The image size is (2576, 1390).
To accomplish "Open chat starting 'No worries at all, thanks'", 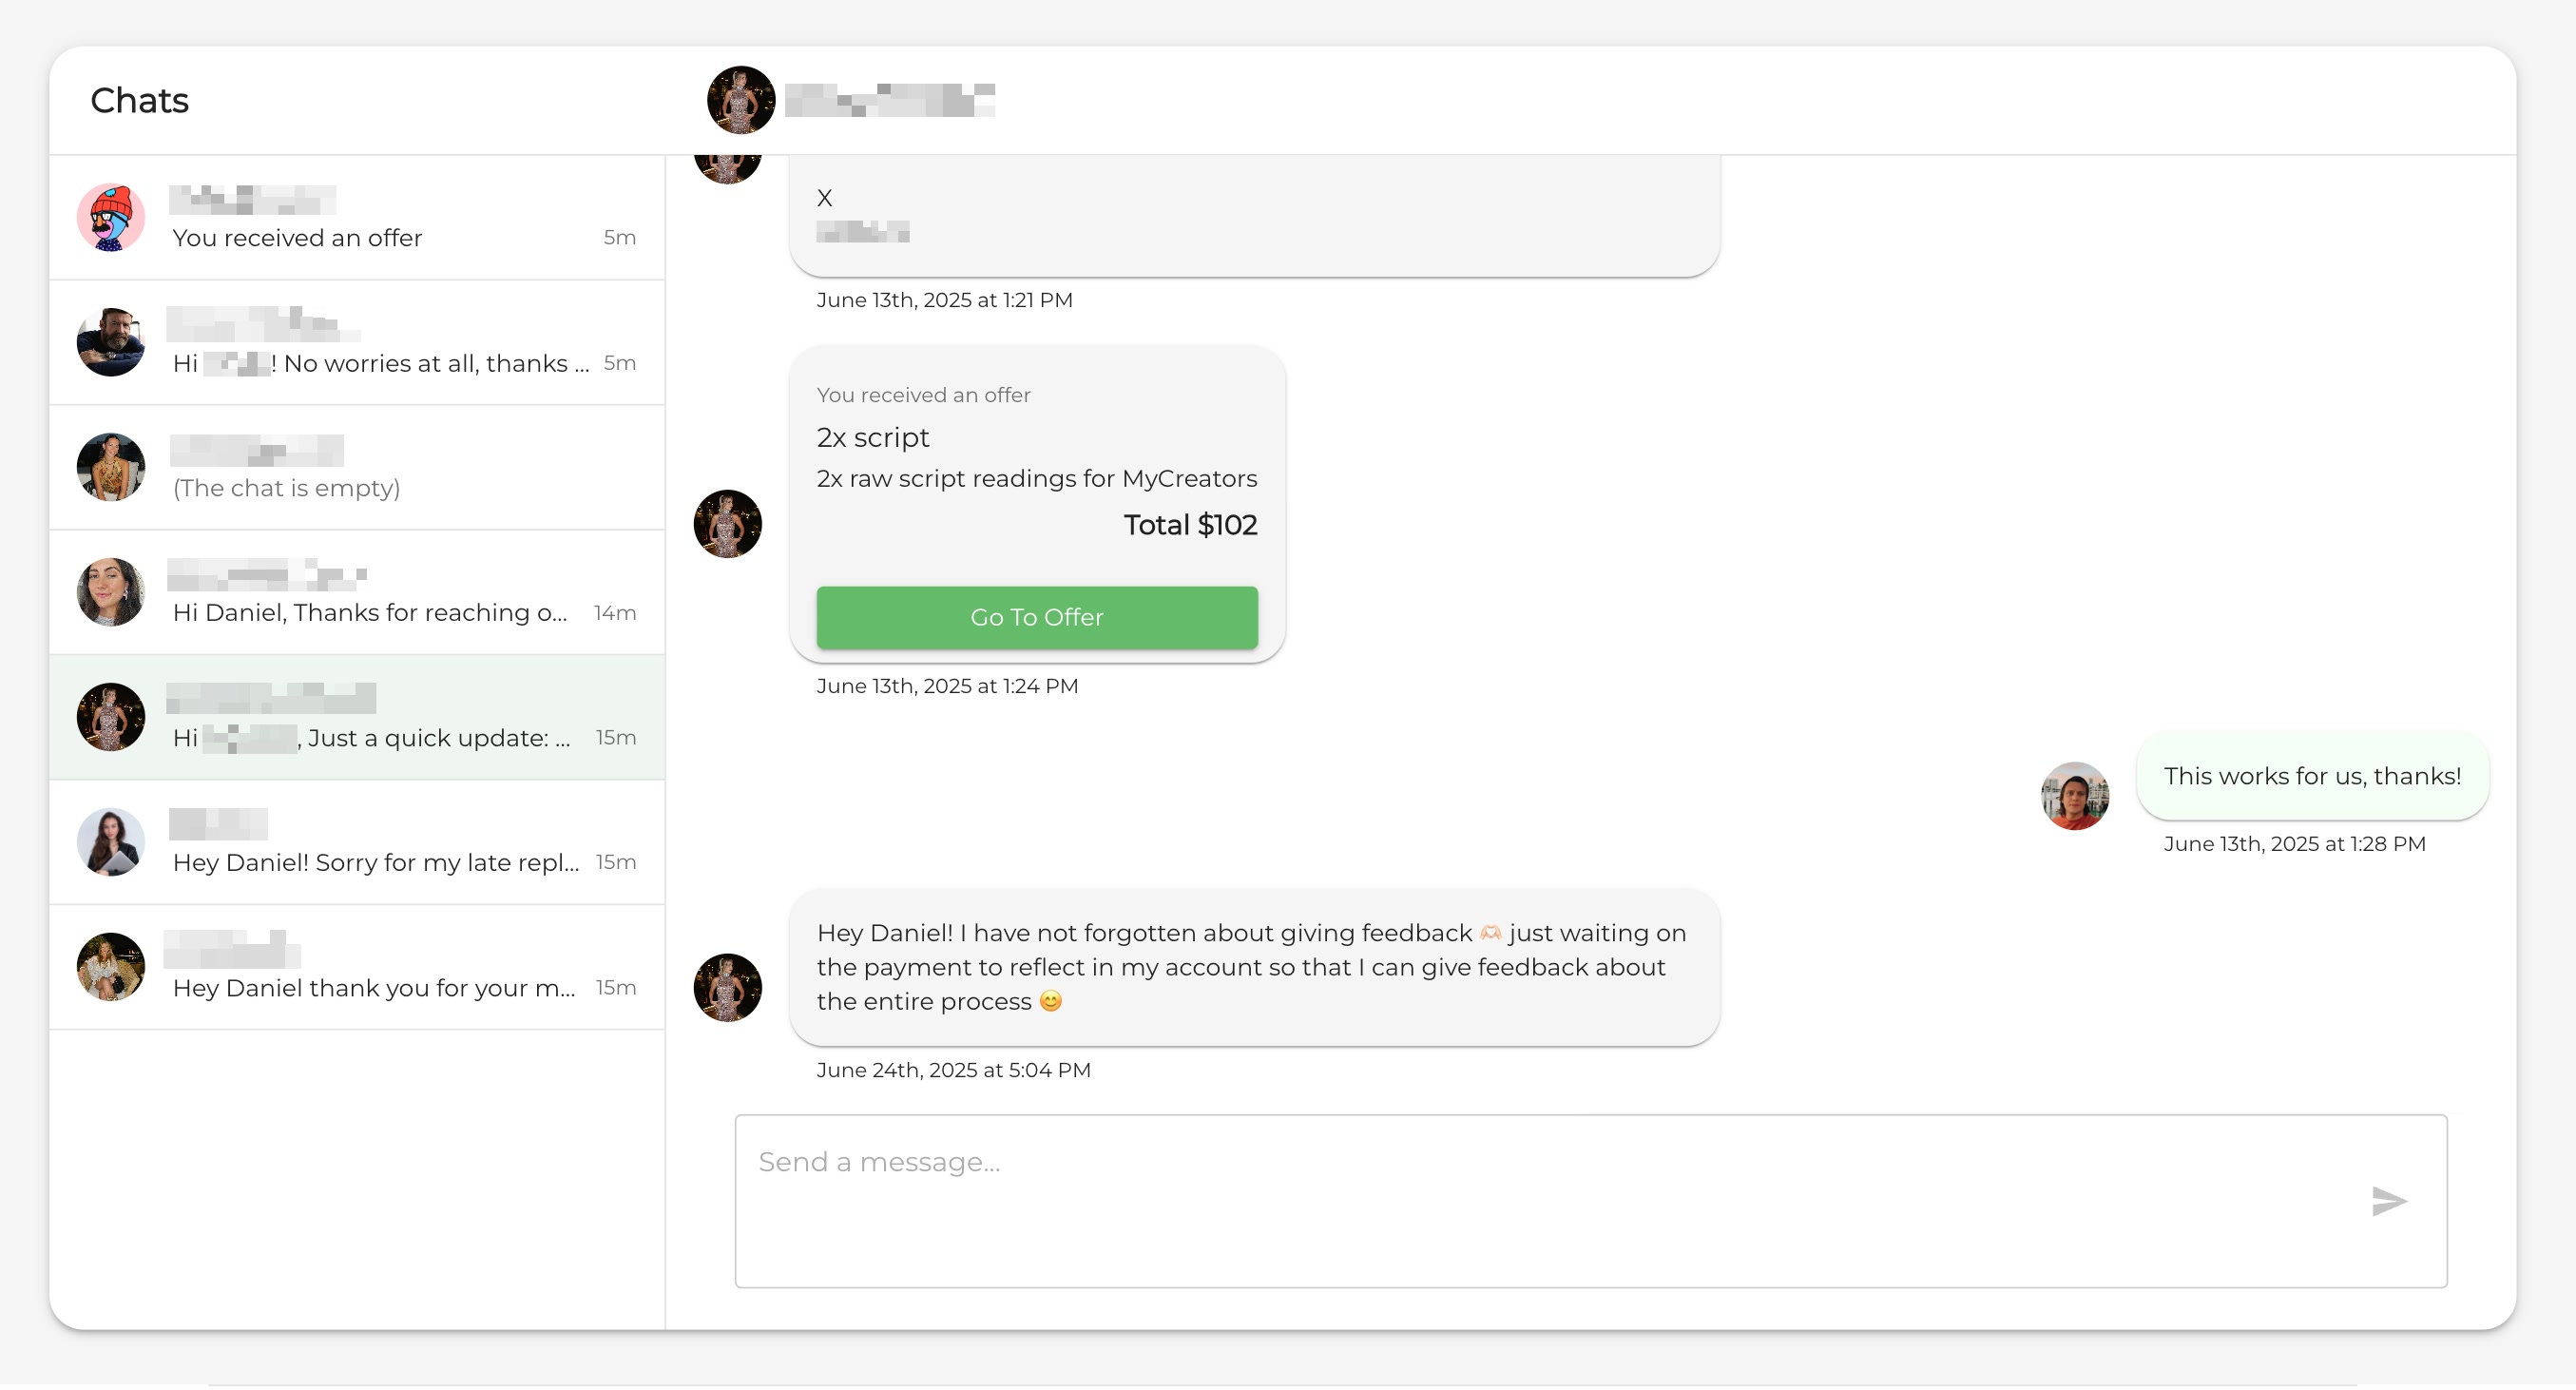I will pos(357,343).
